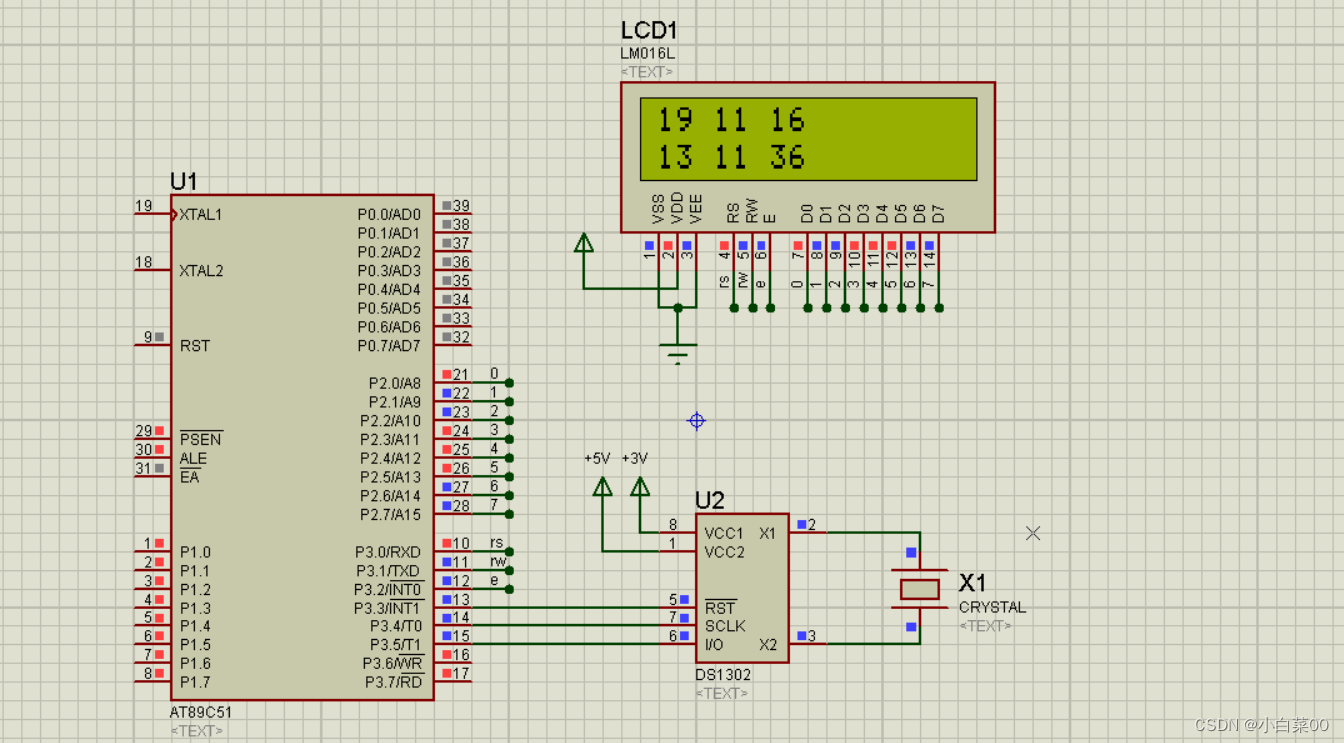Click the LM016L part value text

click(x=647, y=54)
